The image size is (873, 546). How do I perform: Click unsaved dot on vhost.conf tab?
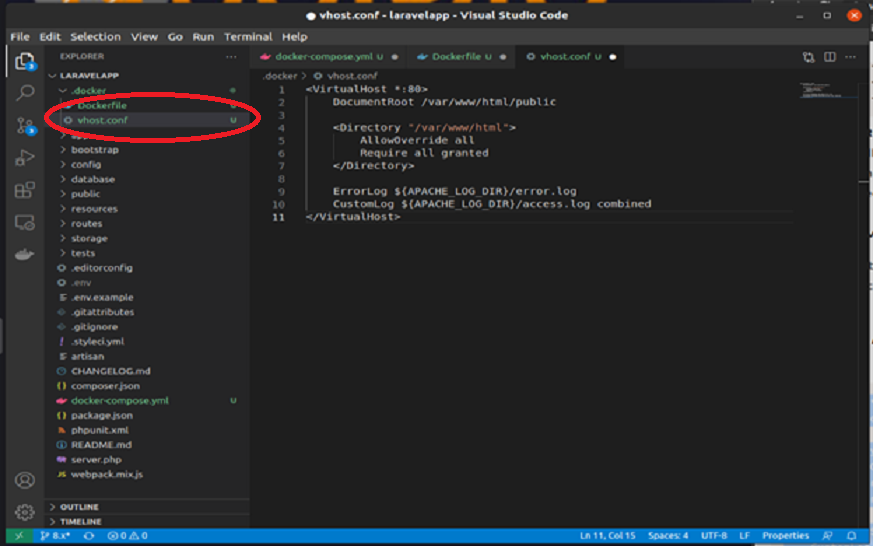coord(612,57)
